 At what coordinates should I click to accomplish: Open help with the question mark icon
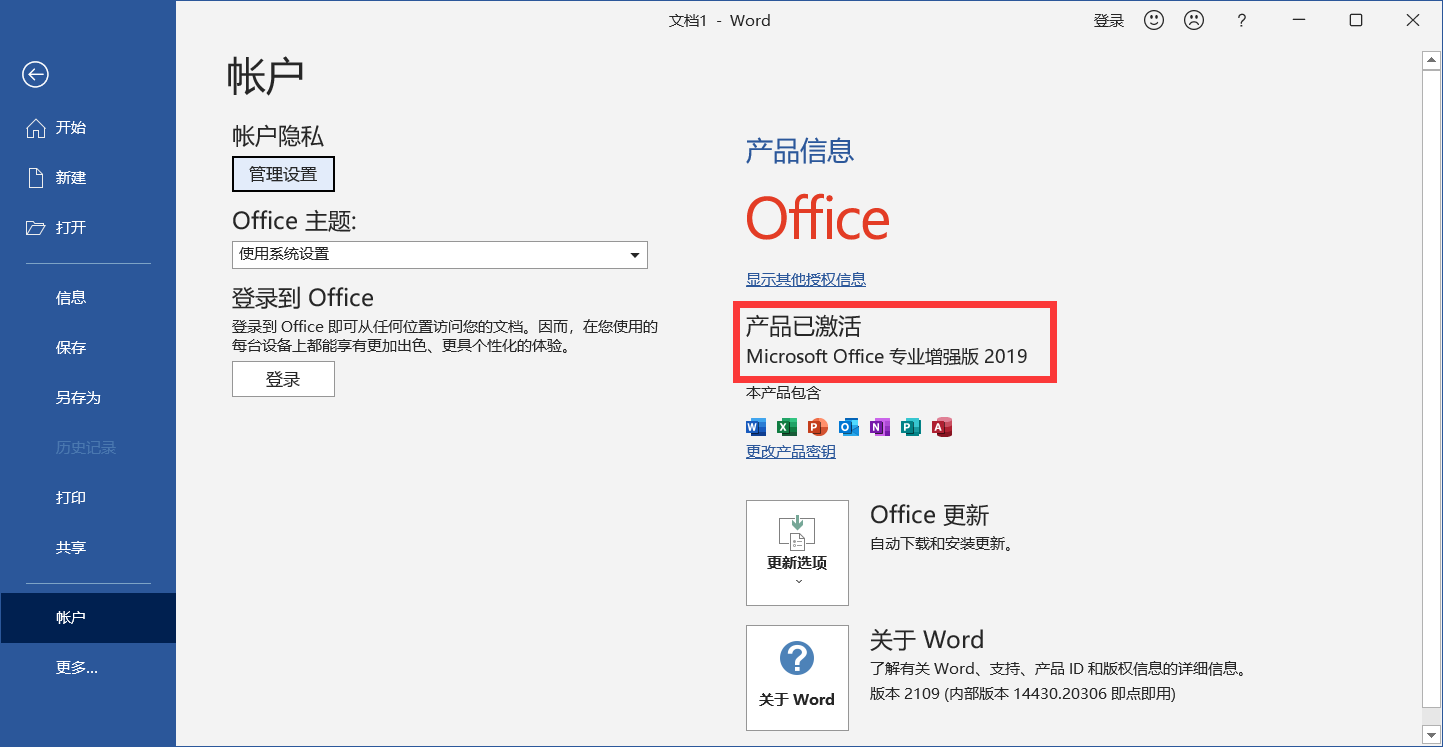tap(1241, 20)
